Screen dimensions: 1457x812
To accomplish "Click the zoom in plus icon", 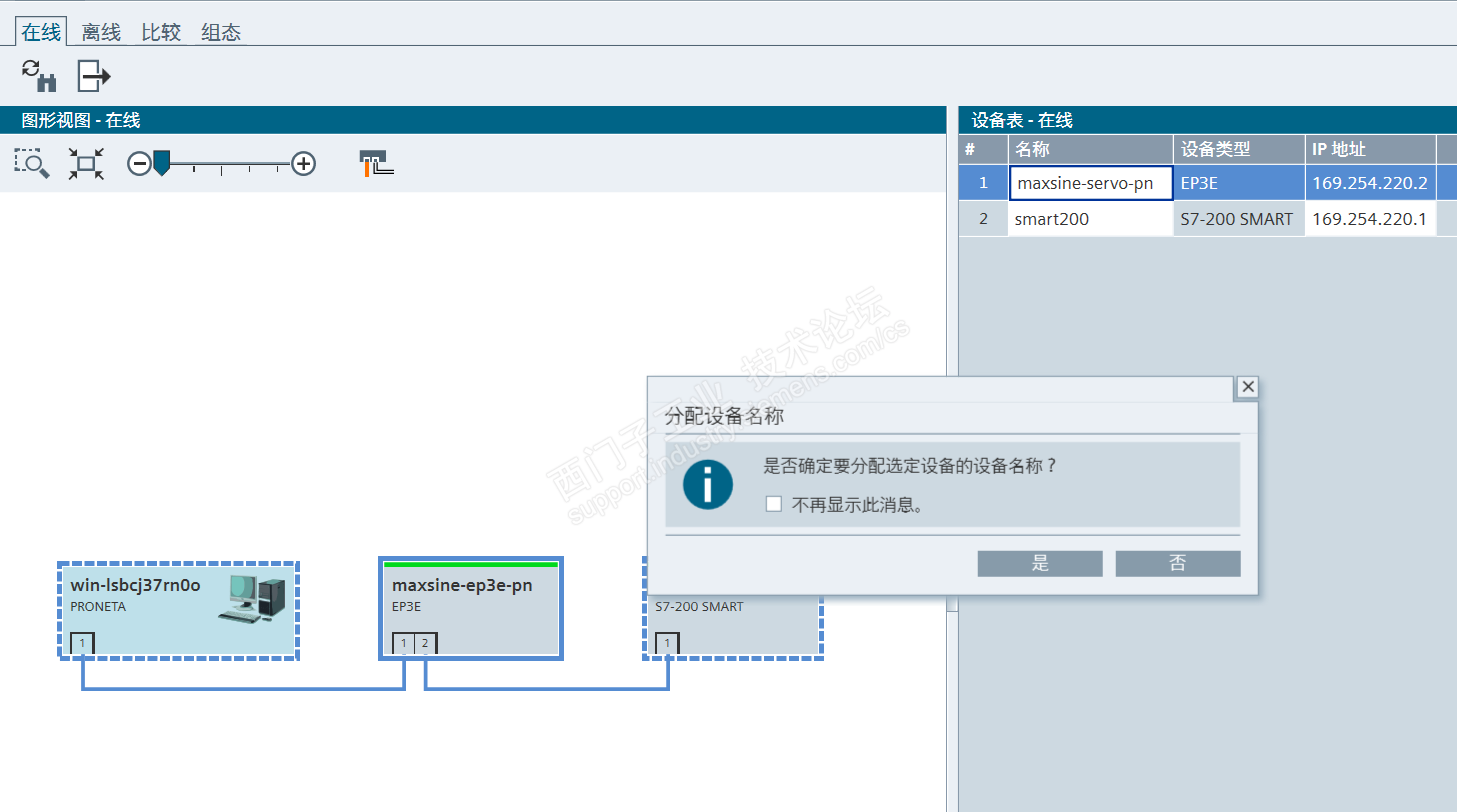I will click(x=304, y=163).
